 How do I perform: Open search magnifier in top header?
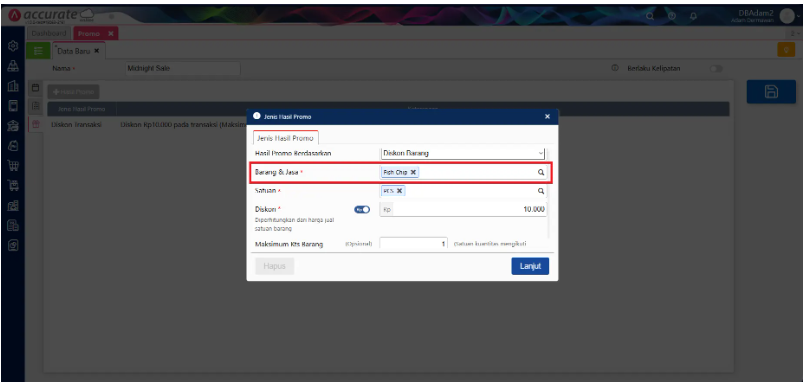point(650,16)
